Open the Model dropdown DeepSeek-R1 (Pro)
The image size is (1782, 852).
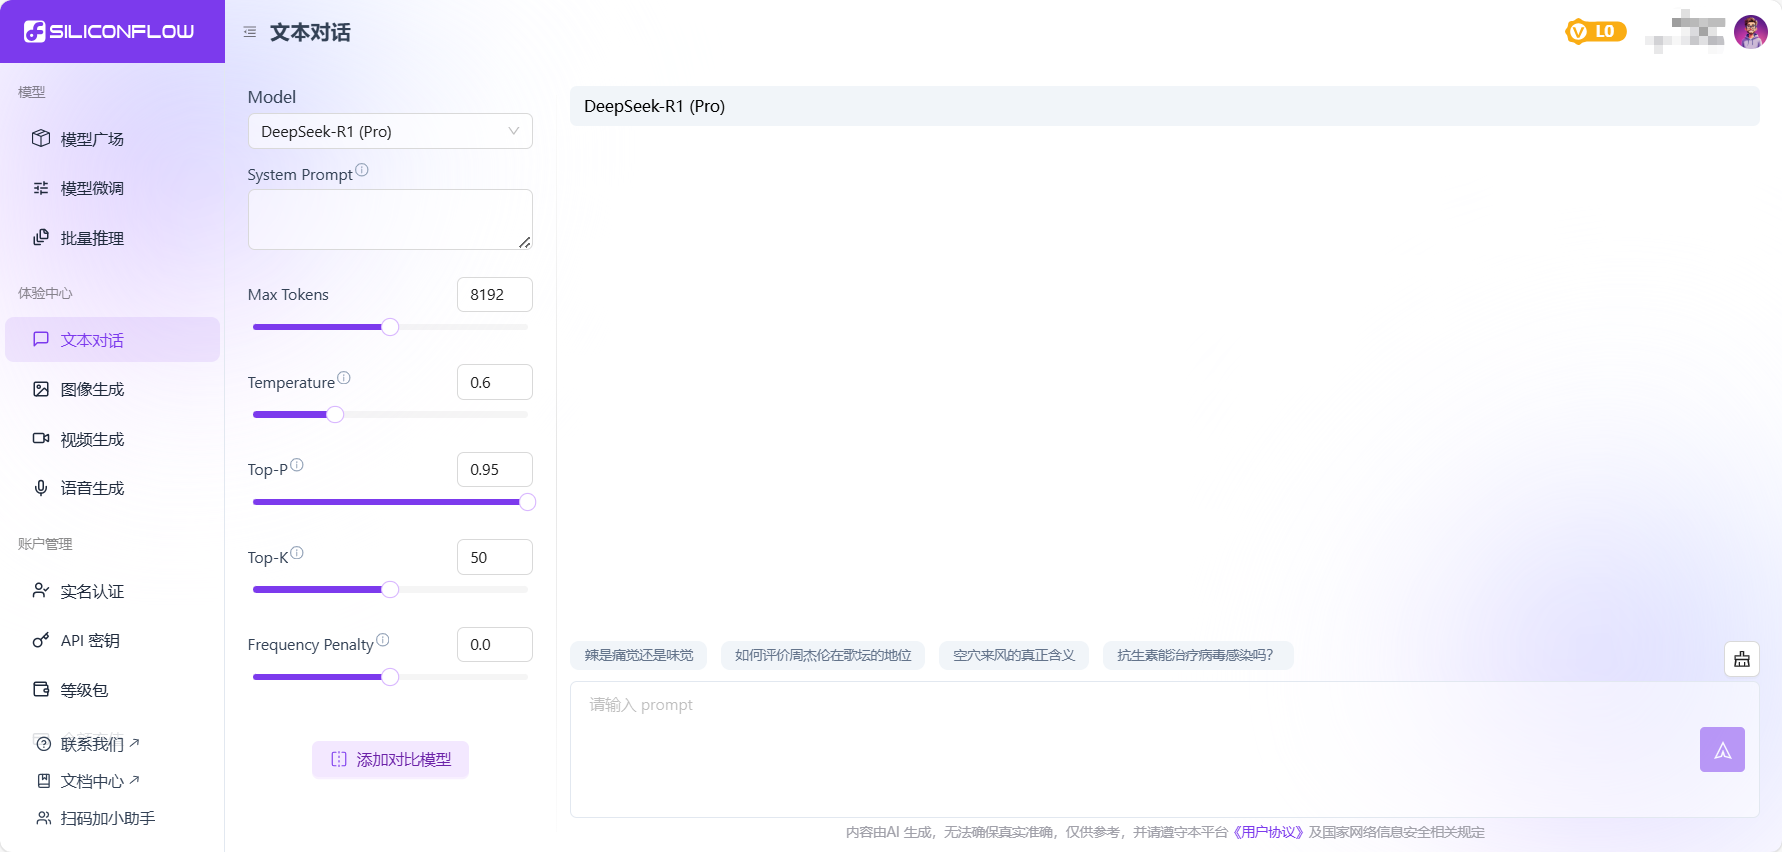(x=390, y=131)
